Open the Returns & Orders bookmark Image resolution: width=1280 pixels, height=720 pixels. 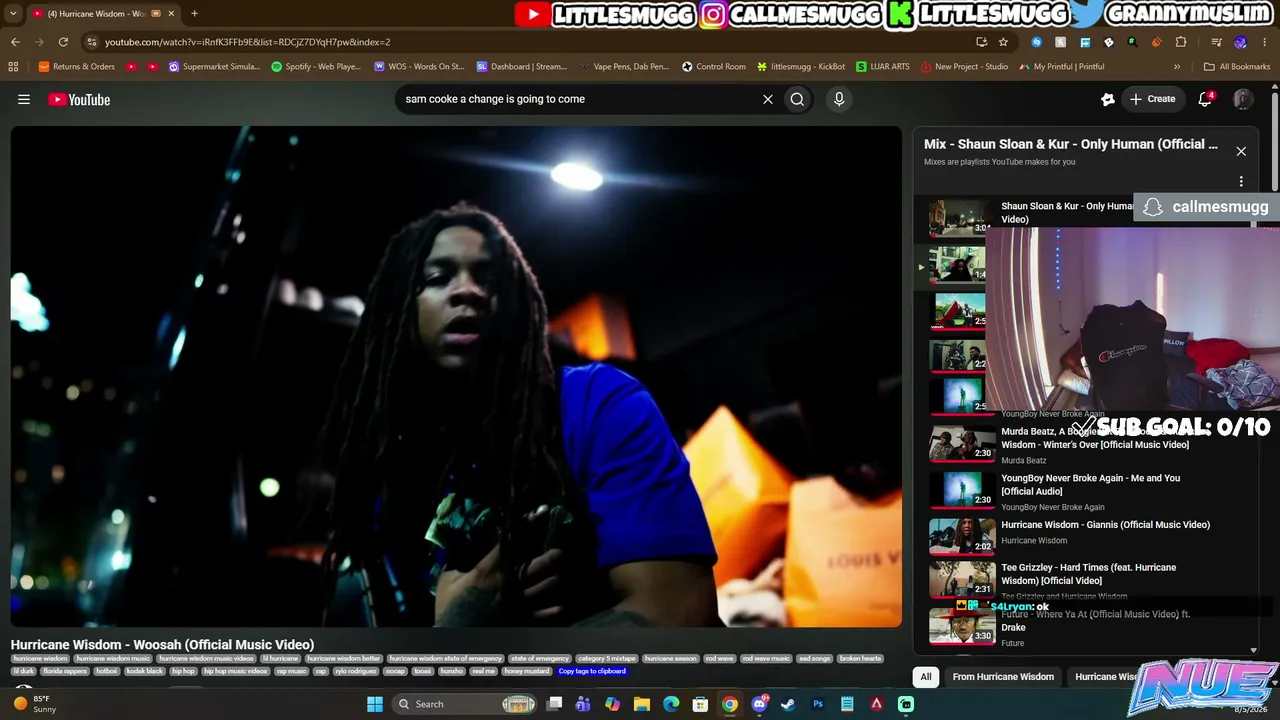click(77, 67)
